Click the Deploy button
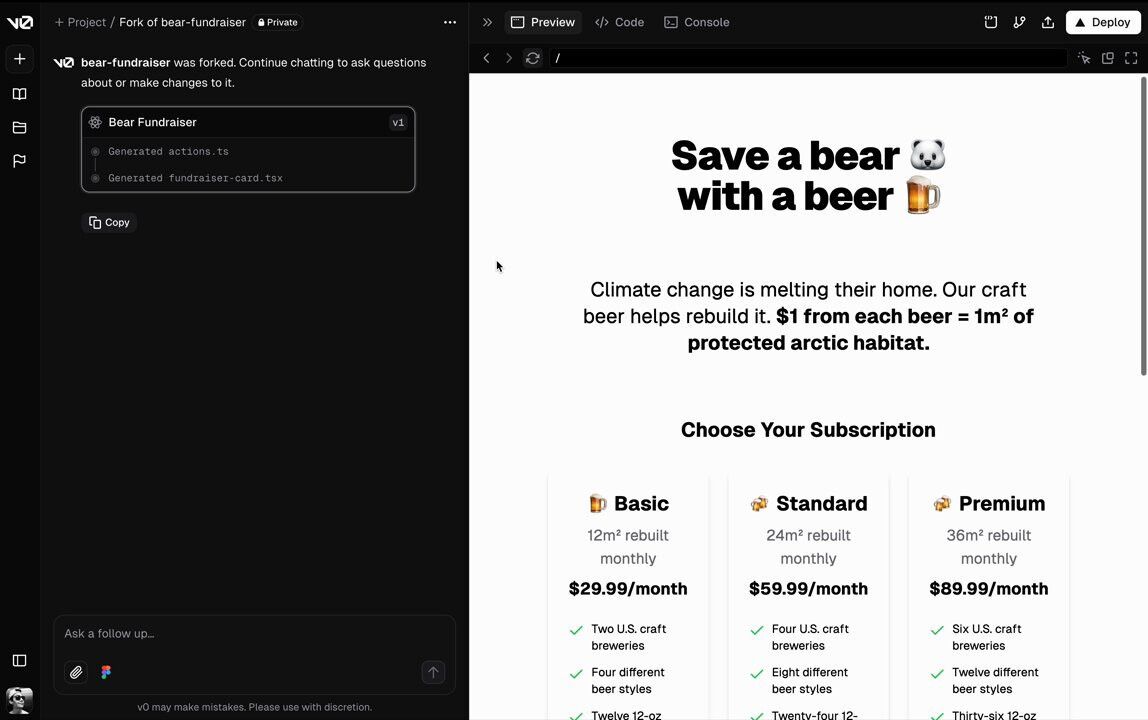The height and width of the screenshot is (720, 1148). 1103,22
